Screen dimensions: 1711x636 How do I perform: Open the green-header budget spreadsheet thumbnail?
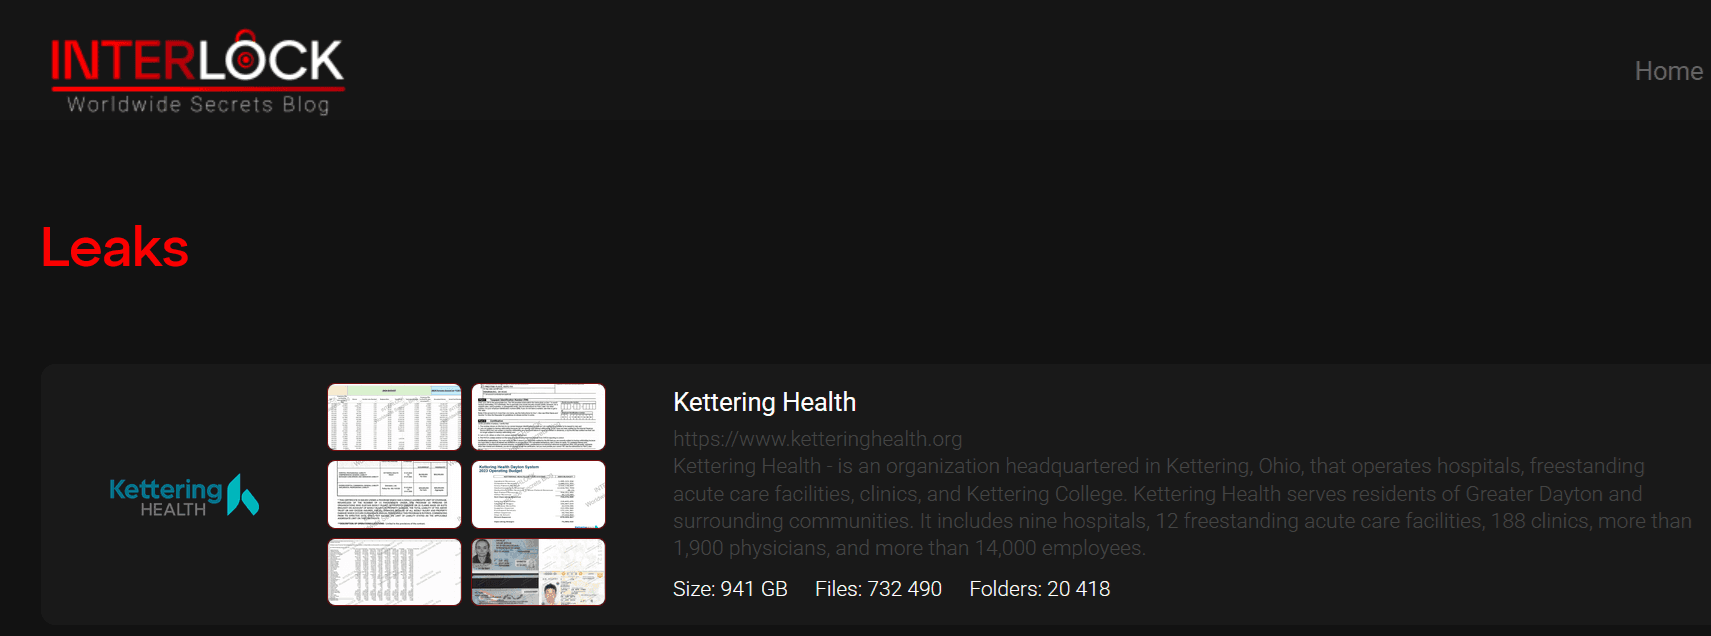click(394, 417)
